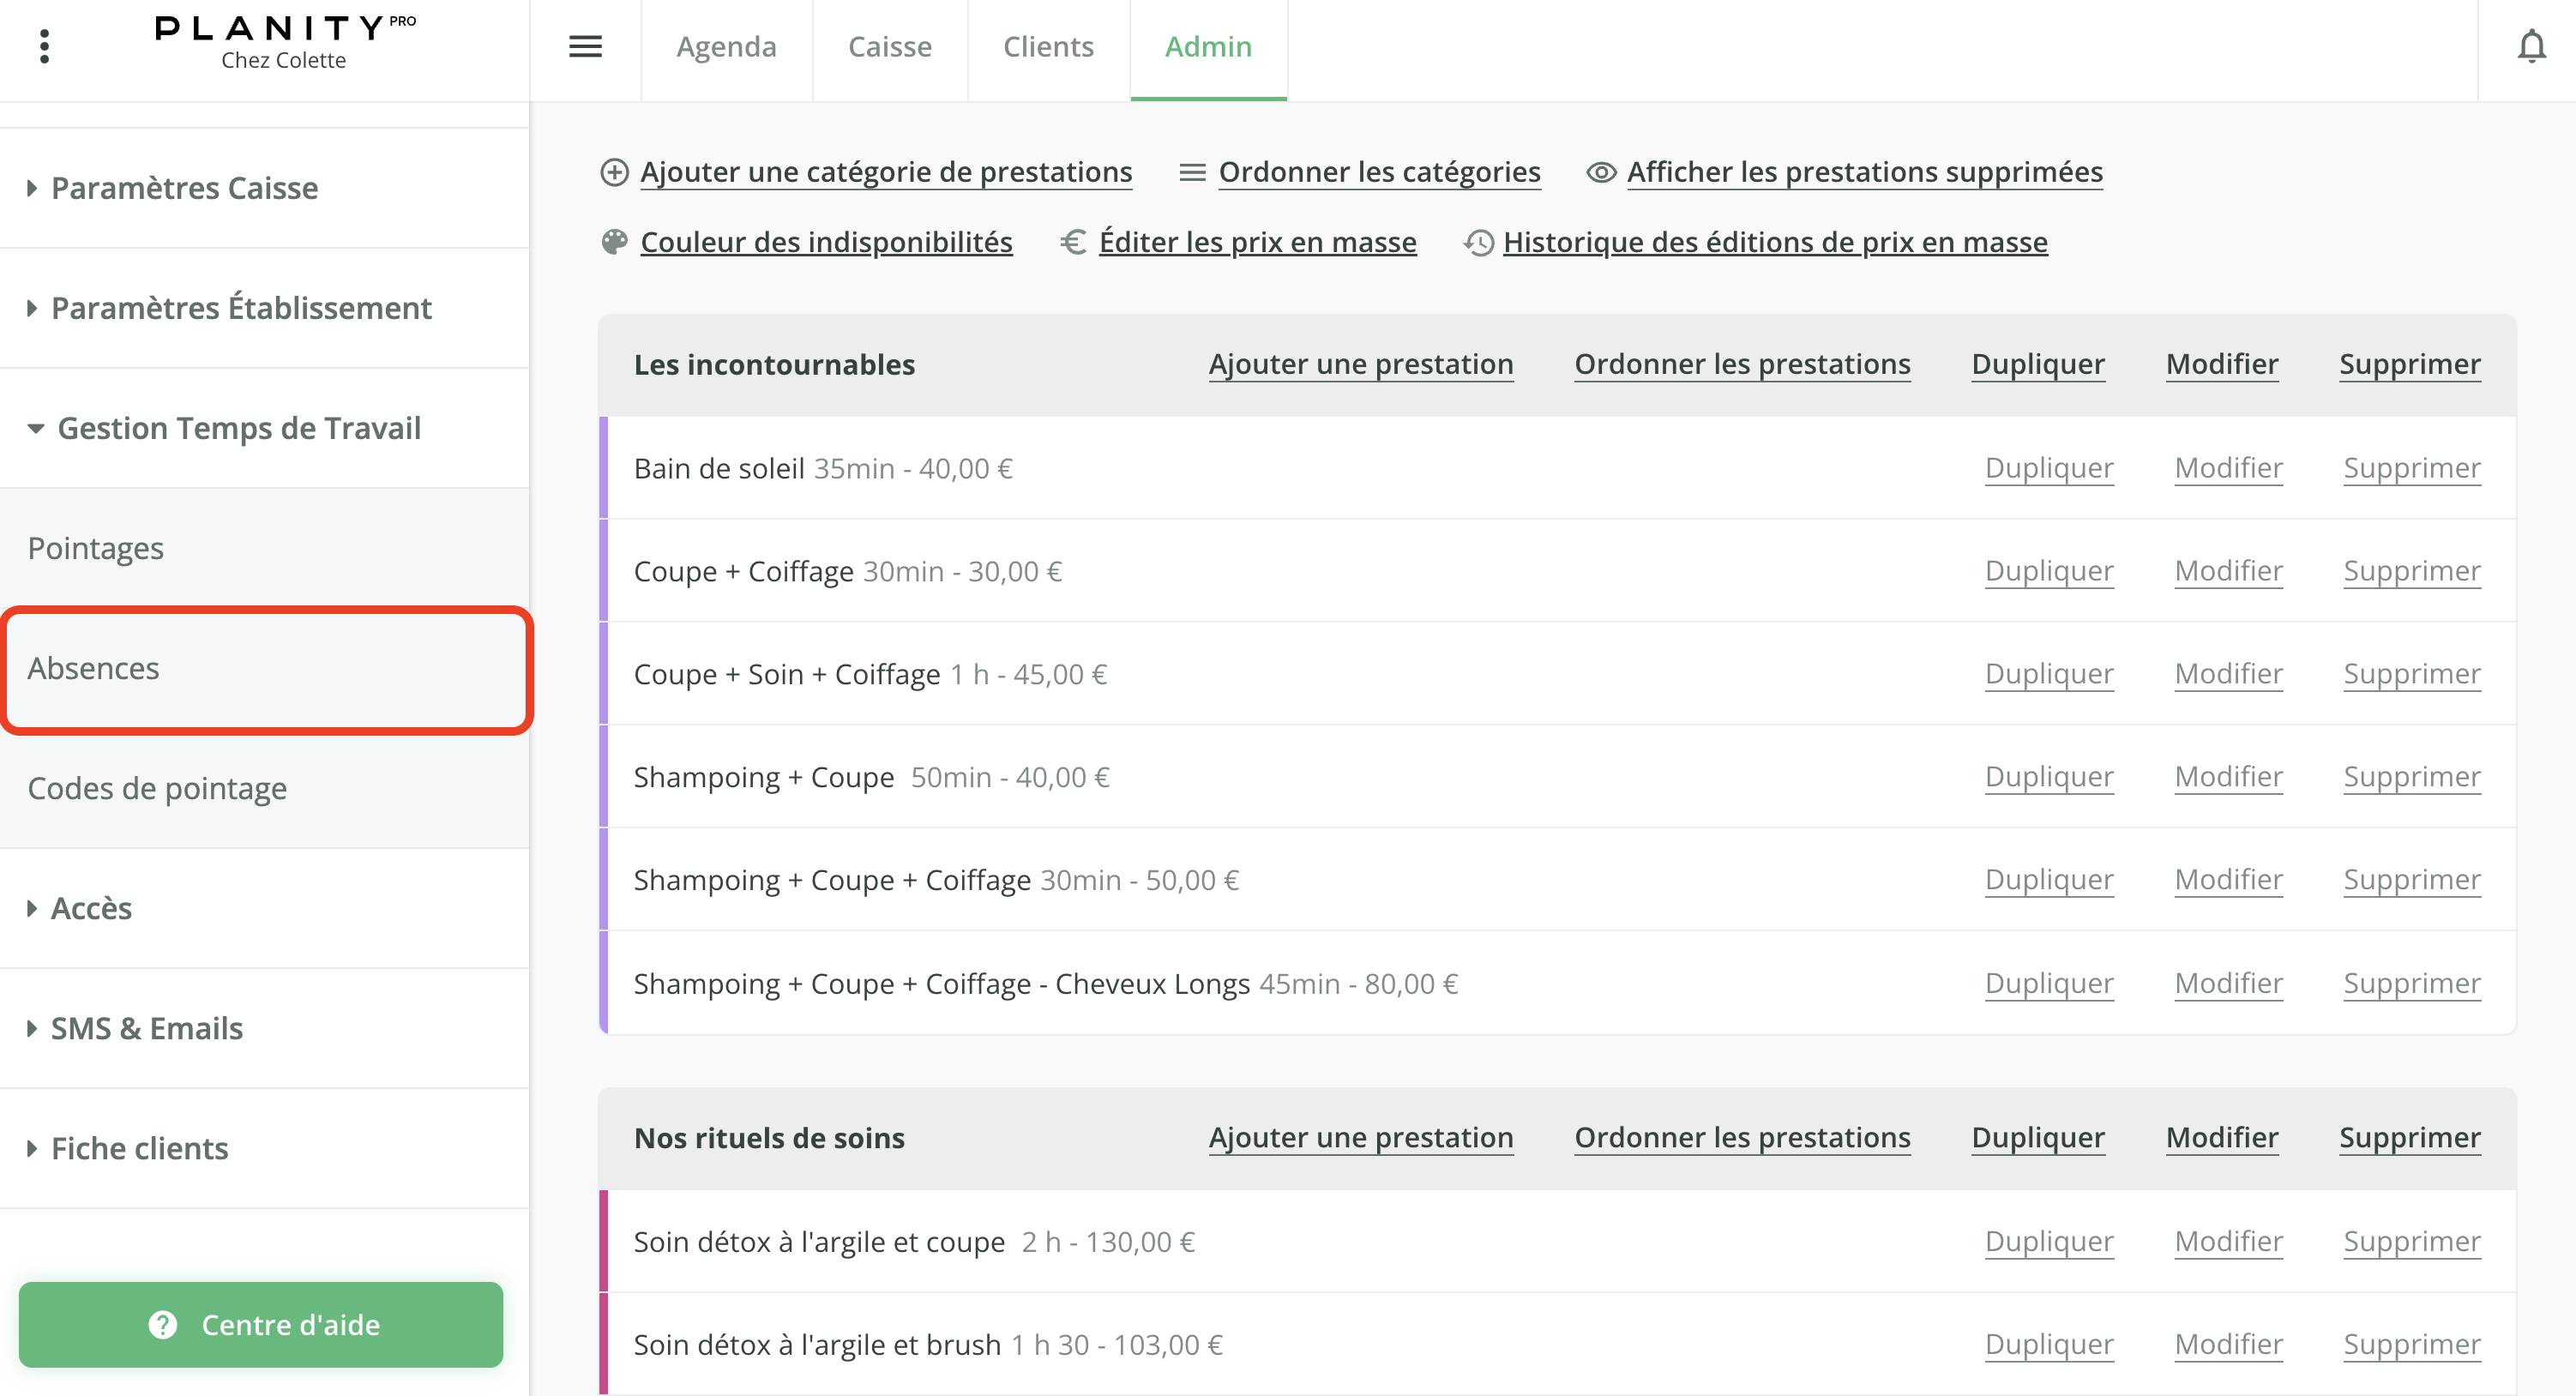Viewport: 2576px width, 1396px height.
Task: Open the notification bell
Action: click(x=2531, y=45)
